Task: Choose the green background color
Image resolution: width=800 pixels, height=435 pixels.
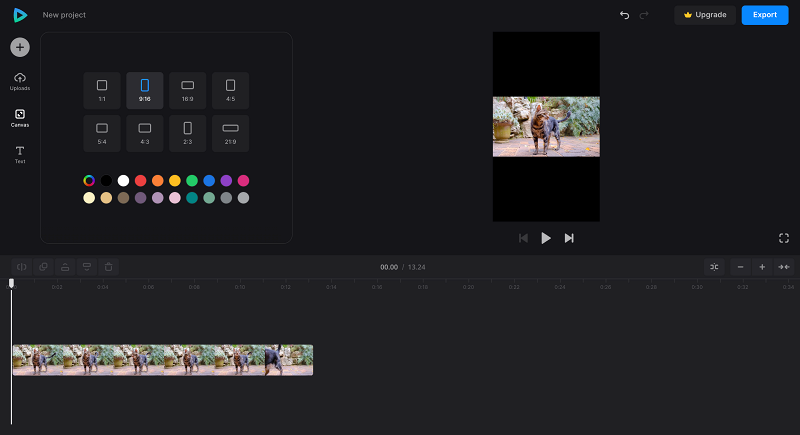Action: pos(192,181)
